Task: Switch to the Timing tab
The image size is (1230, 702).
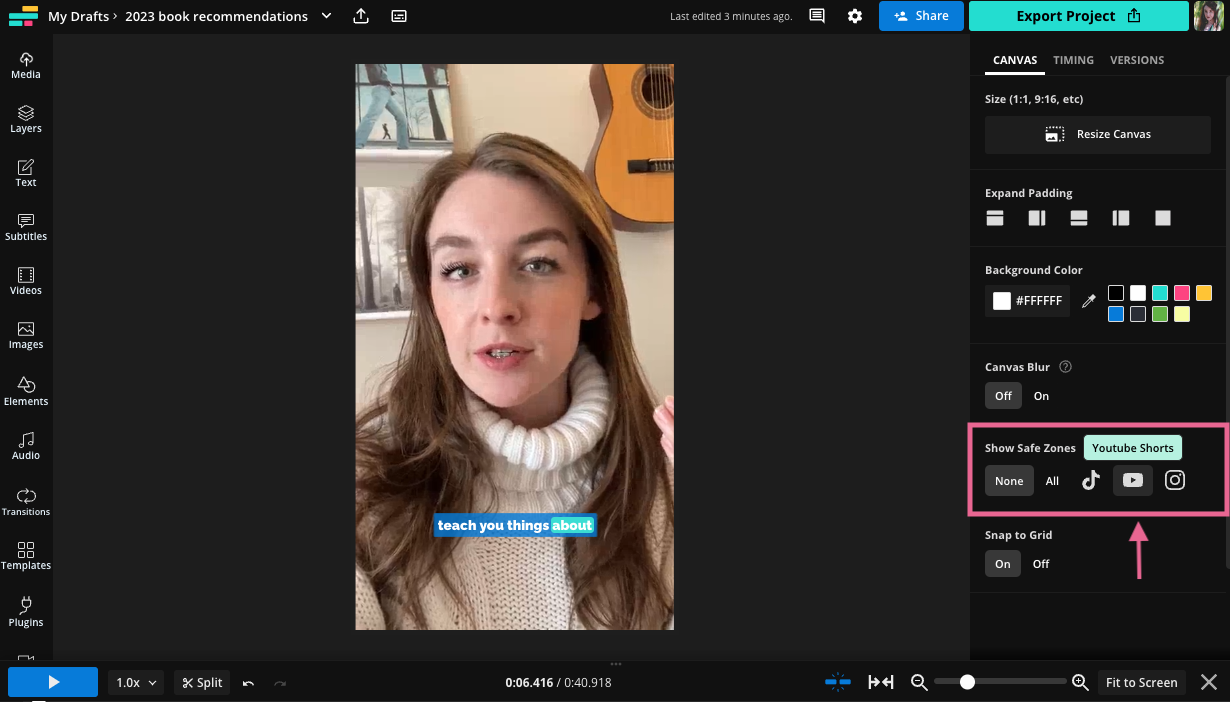Action: [1073, 60]
